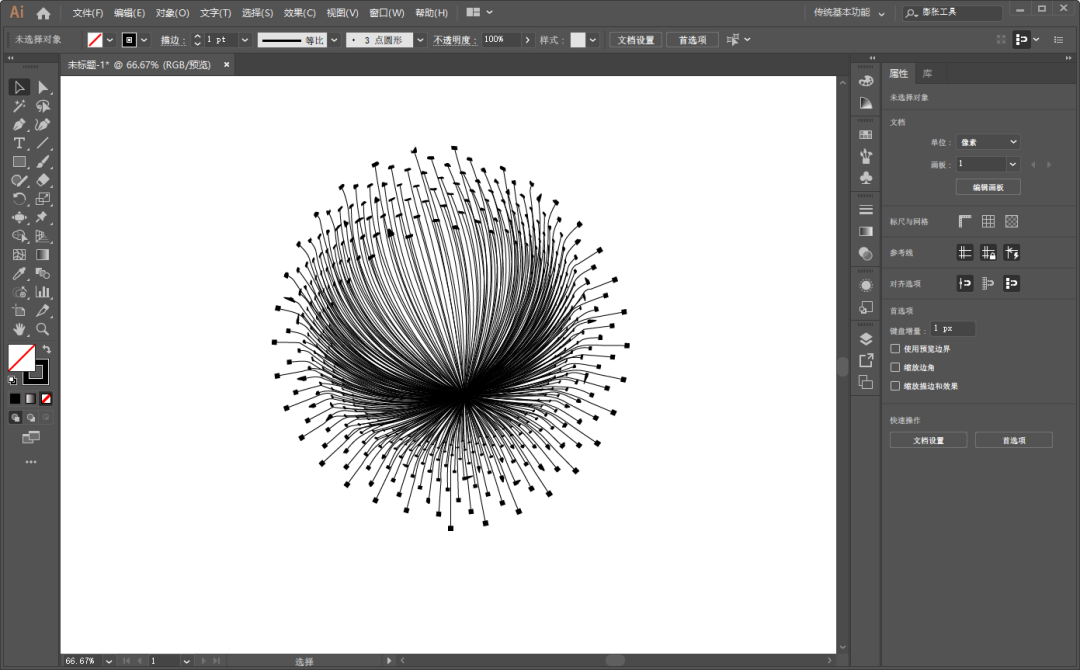This screenshot has width=1080, height=670.
Task: Select the Line Segment tool
Action: (x=43, y=143)
